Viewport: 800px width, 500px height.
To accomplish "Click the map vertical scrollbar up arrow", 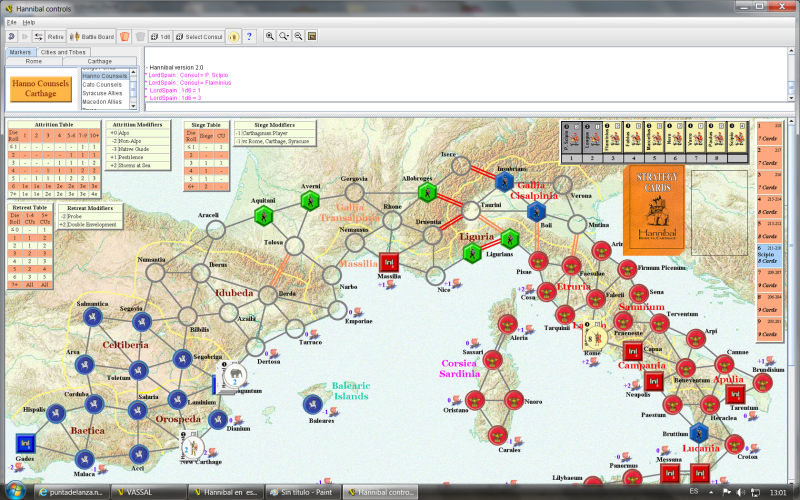I will tap(791, 122).
